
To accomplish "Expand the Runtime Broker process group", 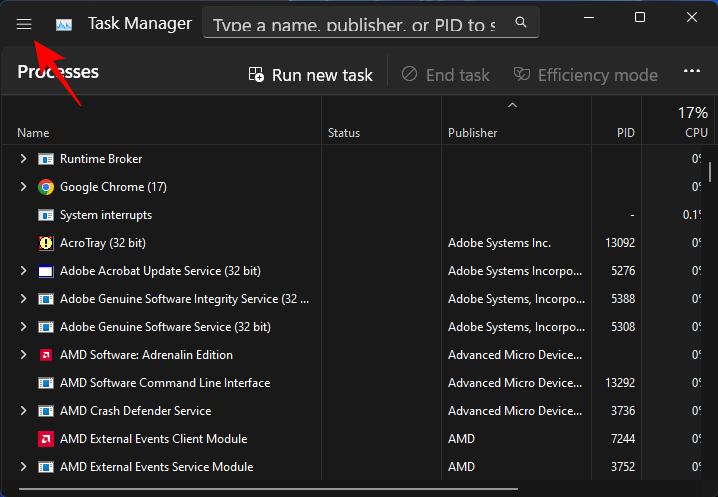I will (x=24, y=159).
